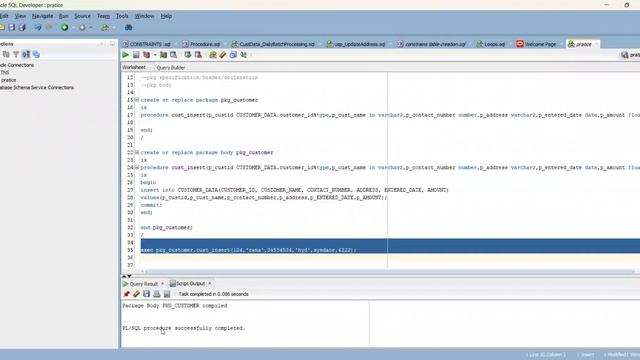Open the Window menu

[144, 16]
